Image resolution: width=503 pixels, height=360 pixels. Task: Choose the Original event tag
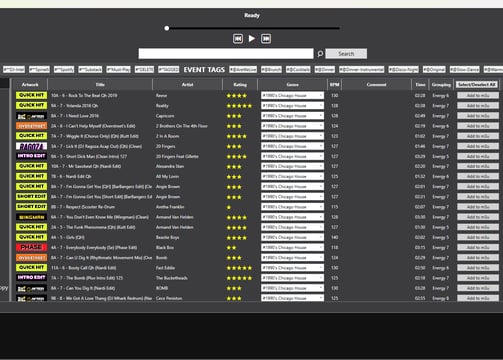(x=434, y=69)
